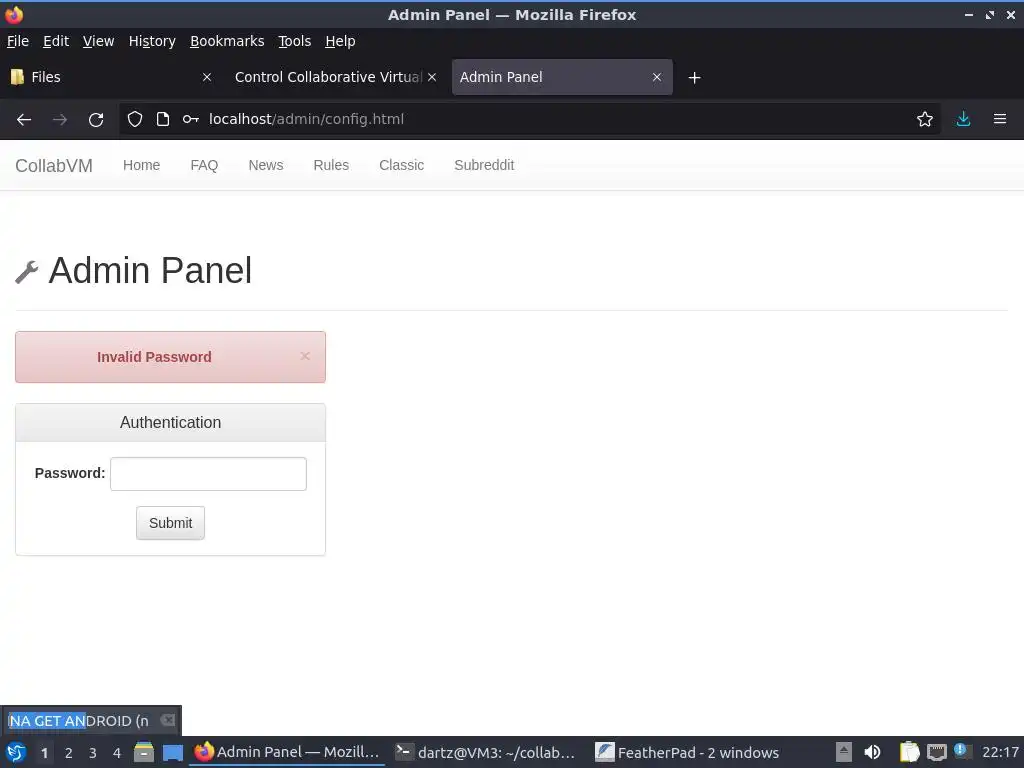Open the Tools menu
1024x768 pixels.
click(295, 41)
